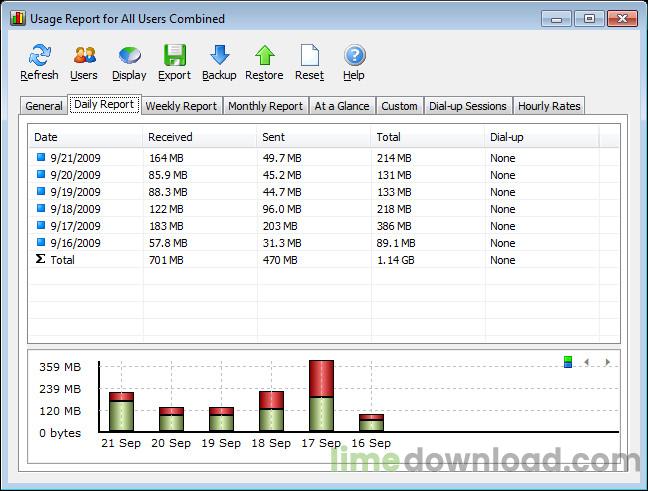Sort by the Received column header
Image resolution: width=648 pixels, height=491 pixels.
(170, 137)
